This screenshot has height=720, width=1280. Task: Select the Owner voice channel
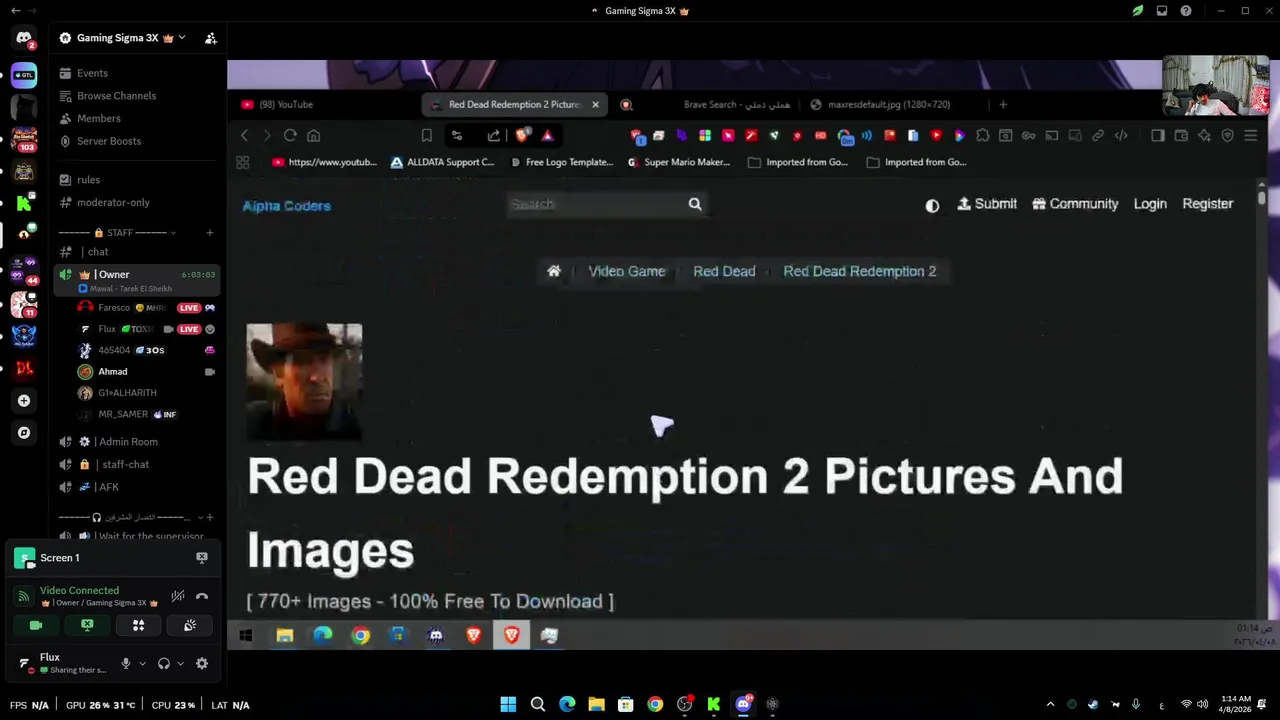coord(137,280)
